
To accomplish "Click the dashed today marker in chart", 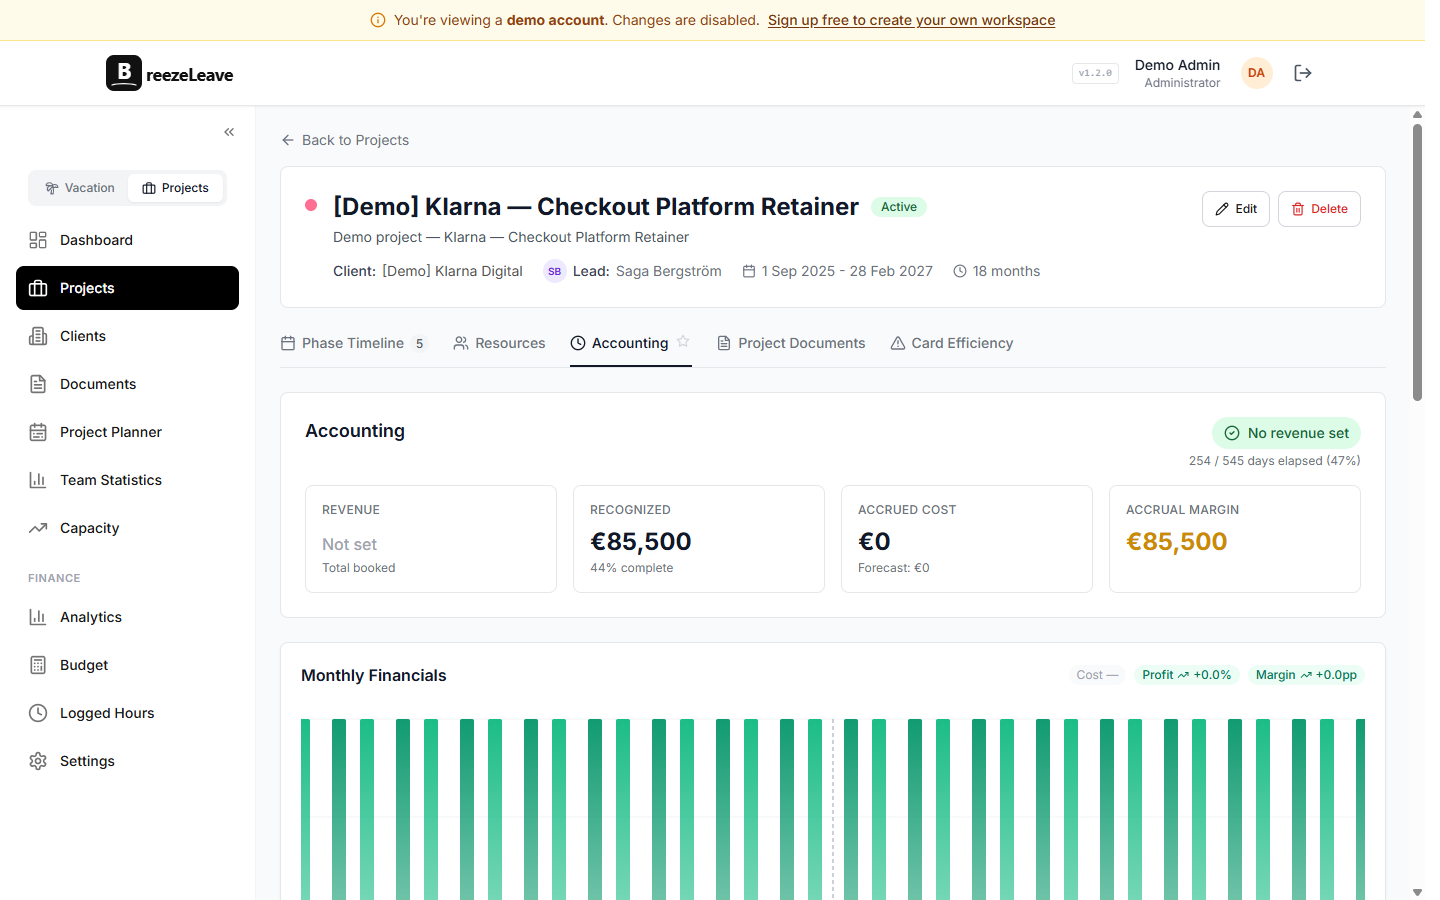I will click(833, 809).
